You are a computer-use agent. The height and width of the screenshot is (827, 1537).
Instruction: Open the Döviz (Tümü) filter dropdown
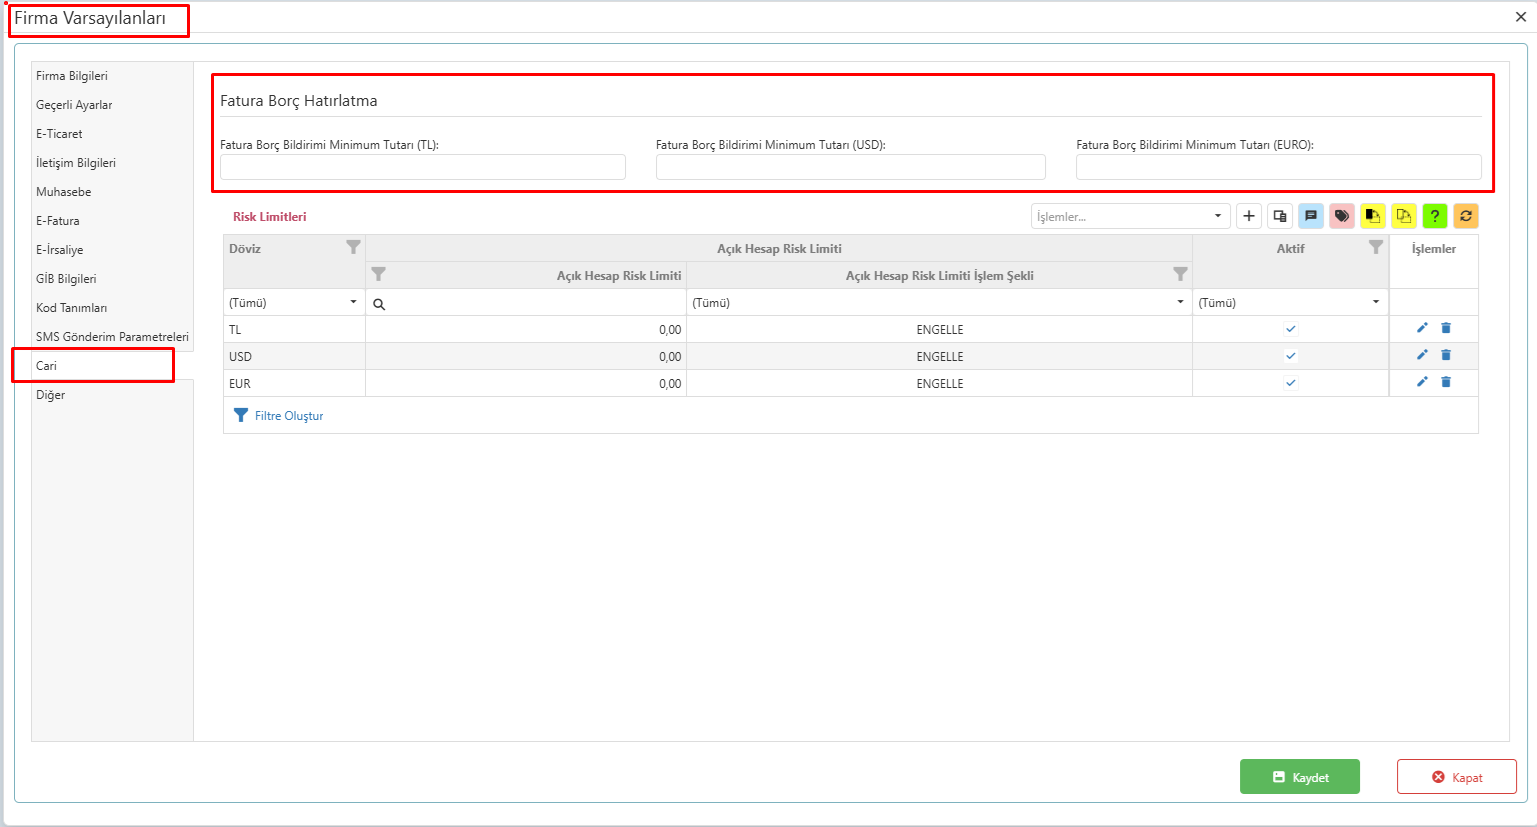[294, 302]
